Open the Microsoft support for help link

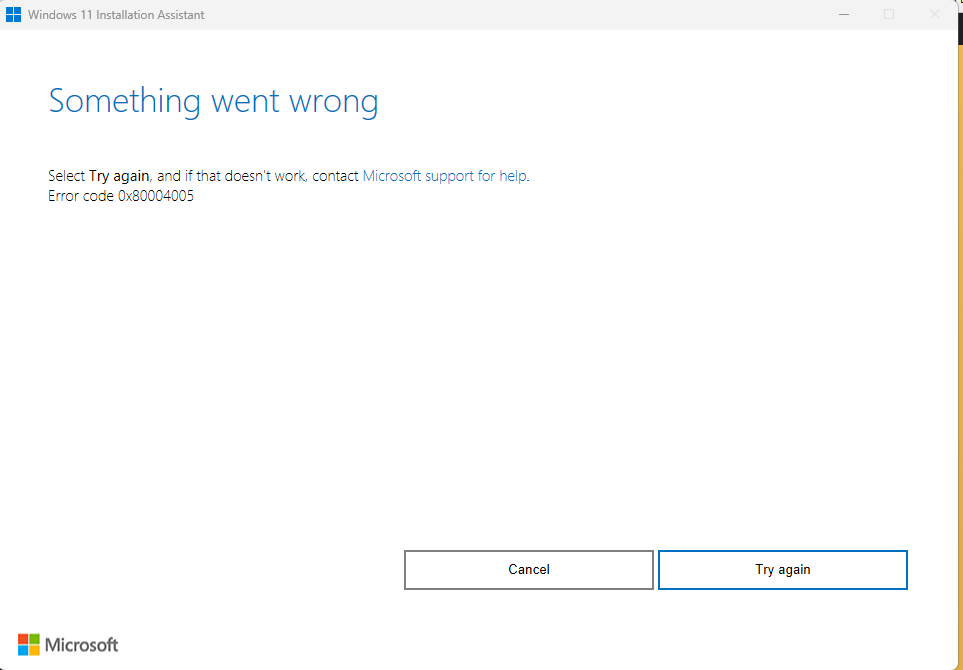[444, 176]
